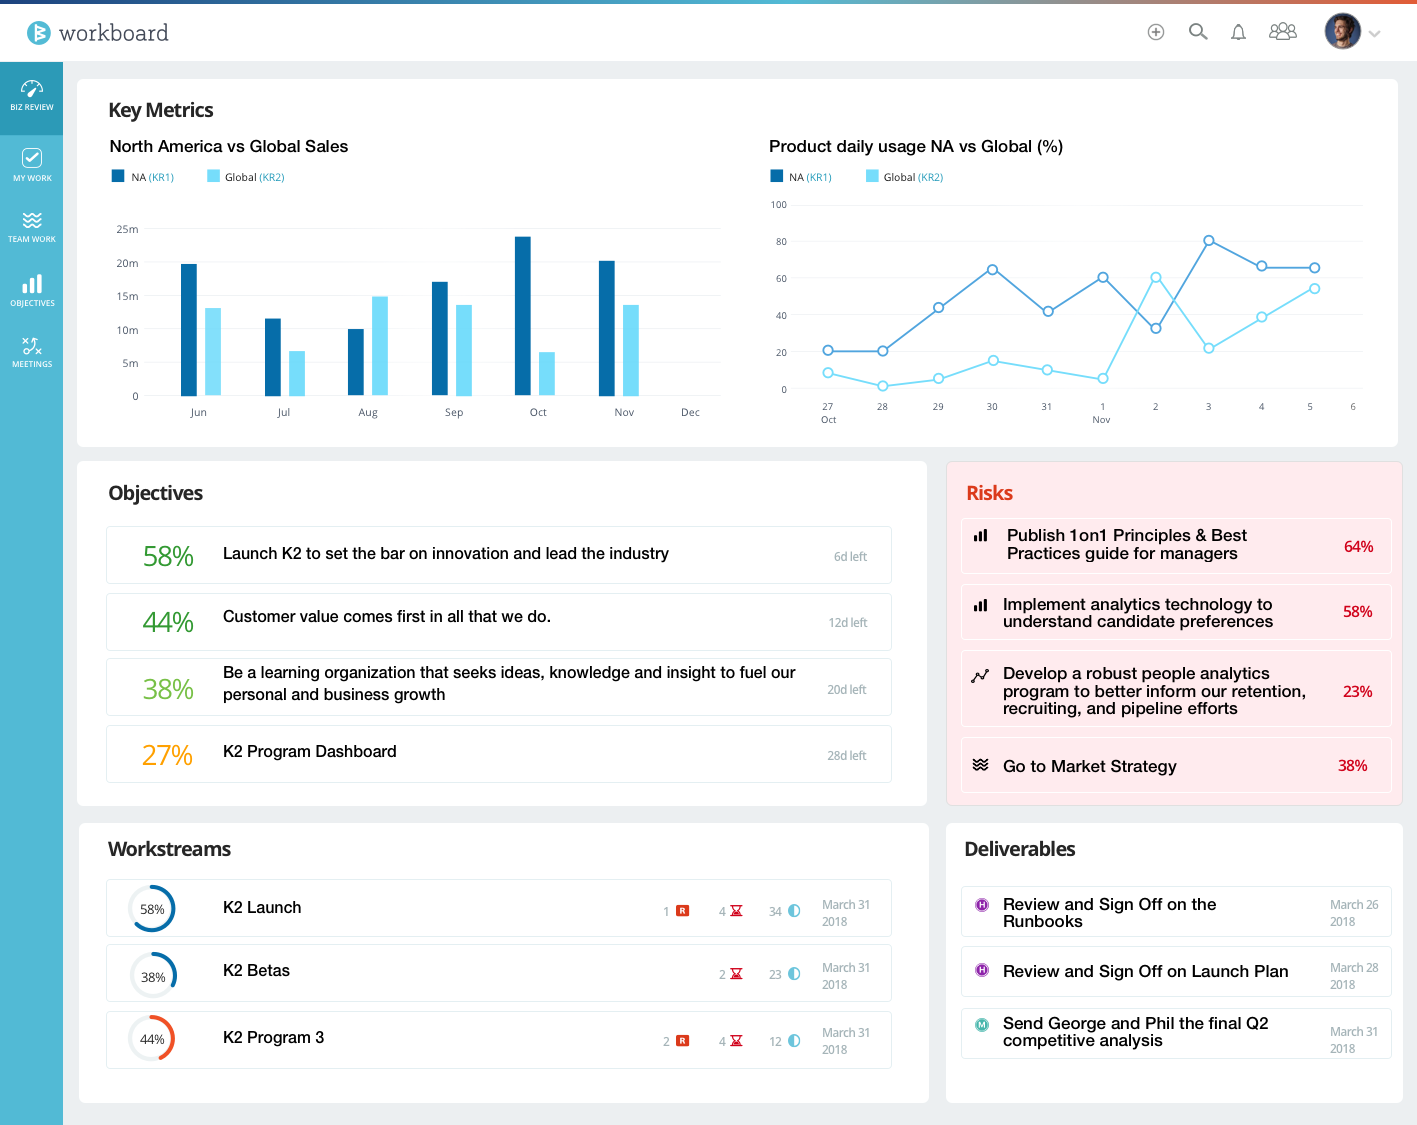The image size is (1417, 1125).
Task: Click the Oct NA sales bar
Action: pyautogui.click(x=523, y=316)
